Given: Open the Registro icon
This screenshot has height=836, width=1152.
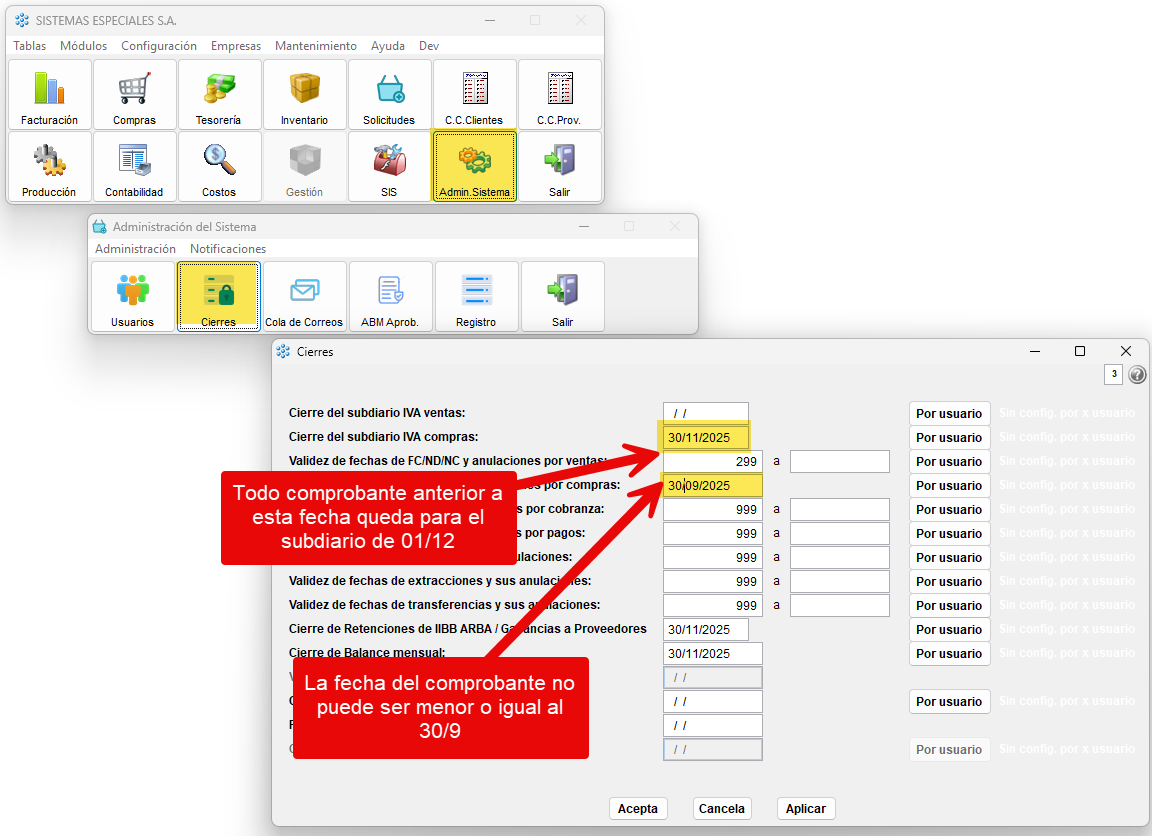Looking at the screenshot, I should pos(476,297).
